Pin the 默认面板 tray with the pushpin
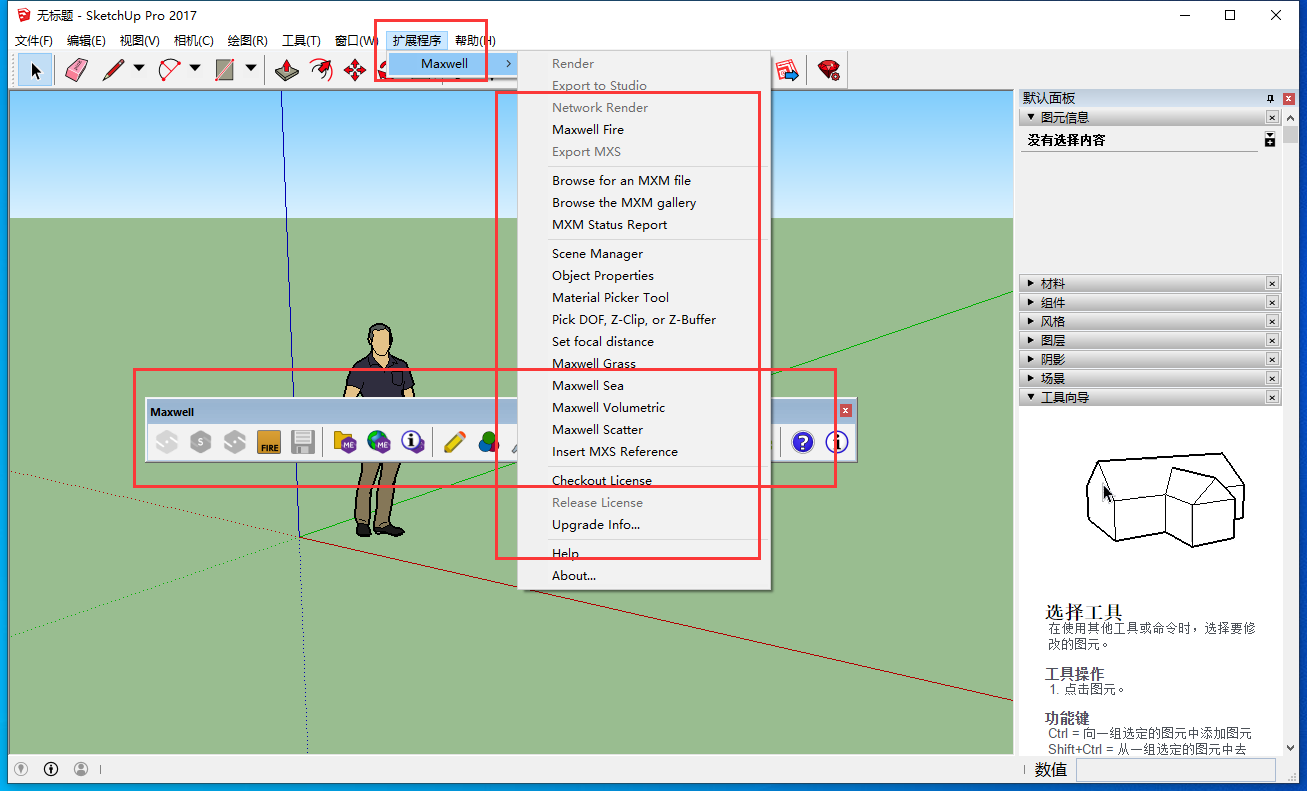This screenshot has width=1307, height=791. point(1270,98)
